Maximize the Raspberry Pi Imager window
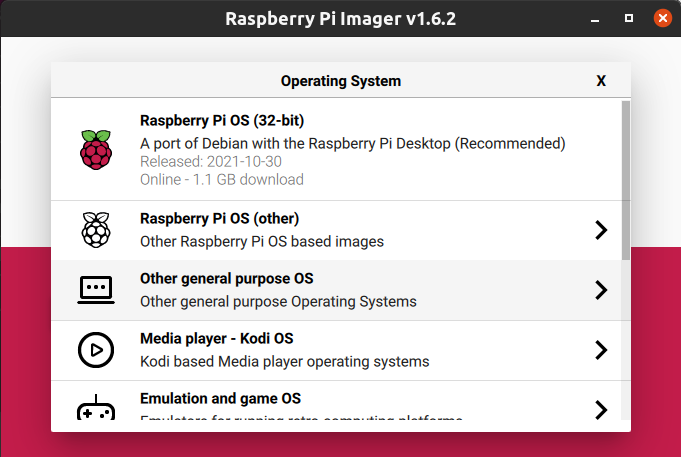The image size is (681, 457). coord(628,18)
